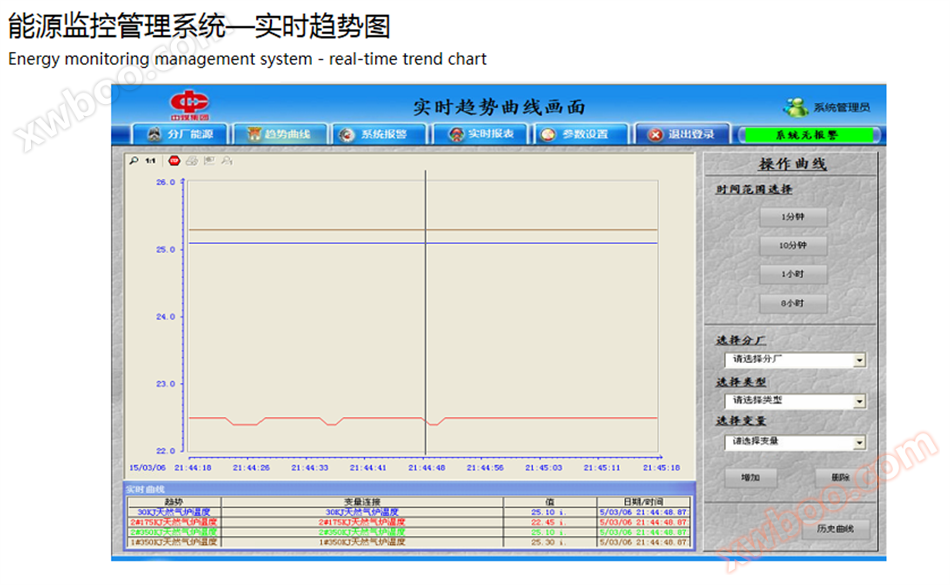950x585 pixels.
Task: Click the 请选择变量 combo box field
Action: pyautogui.click(x=795, y=442)
